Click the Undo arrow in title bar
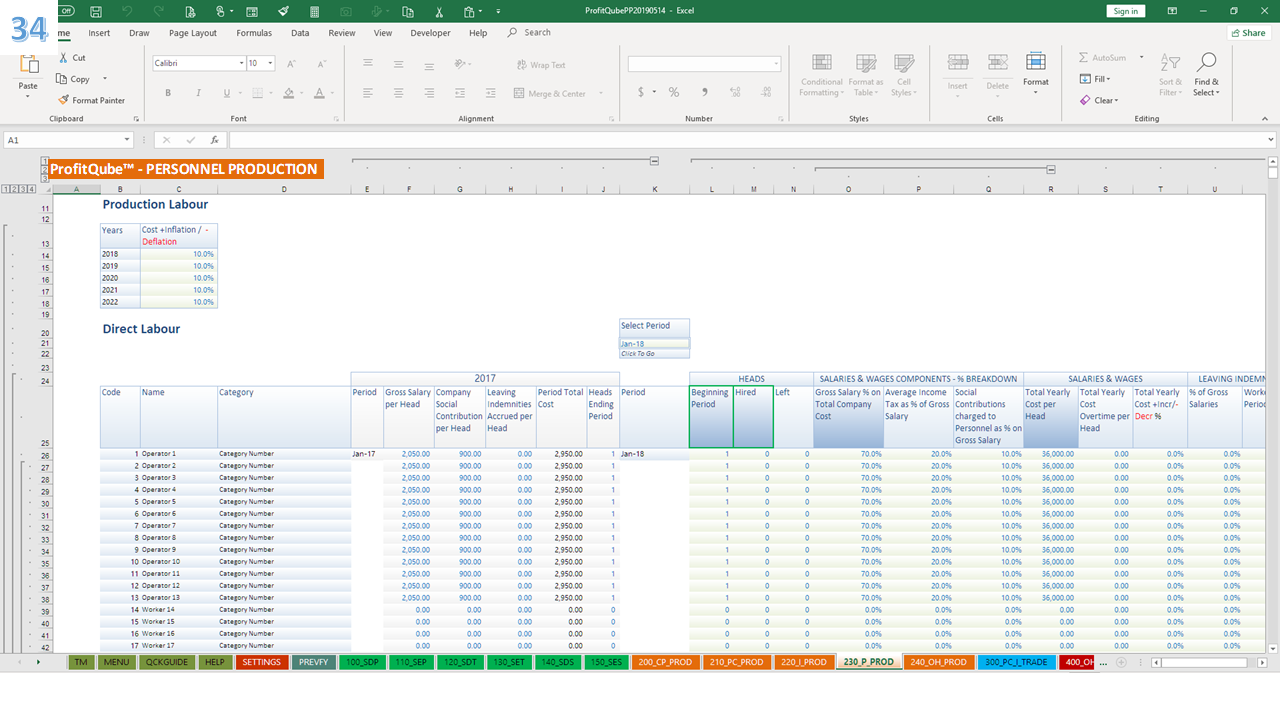Image resolution: width=1280 pixels, height=720 pixels. pyautogui.click(x=127, y=11)
